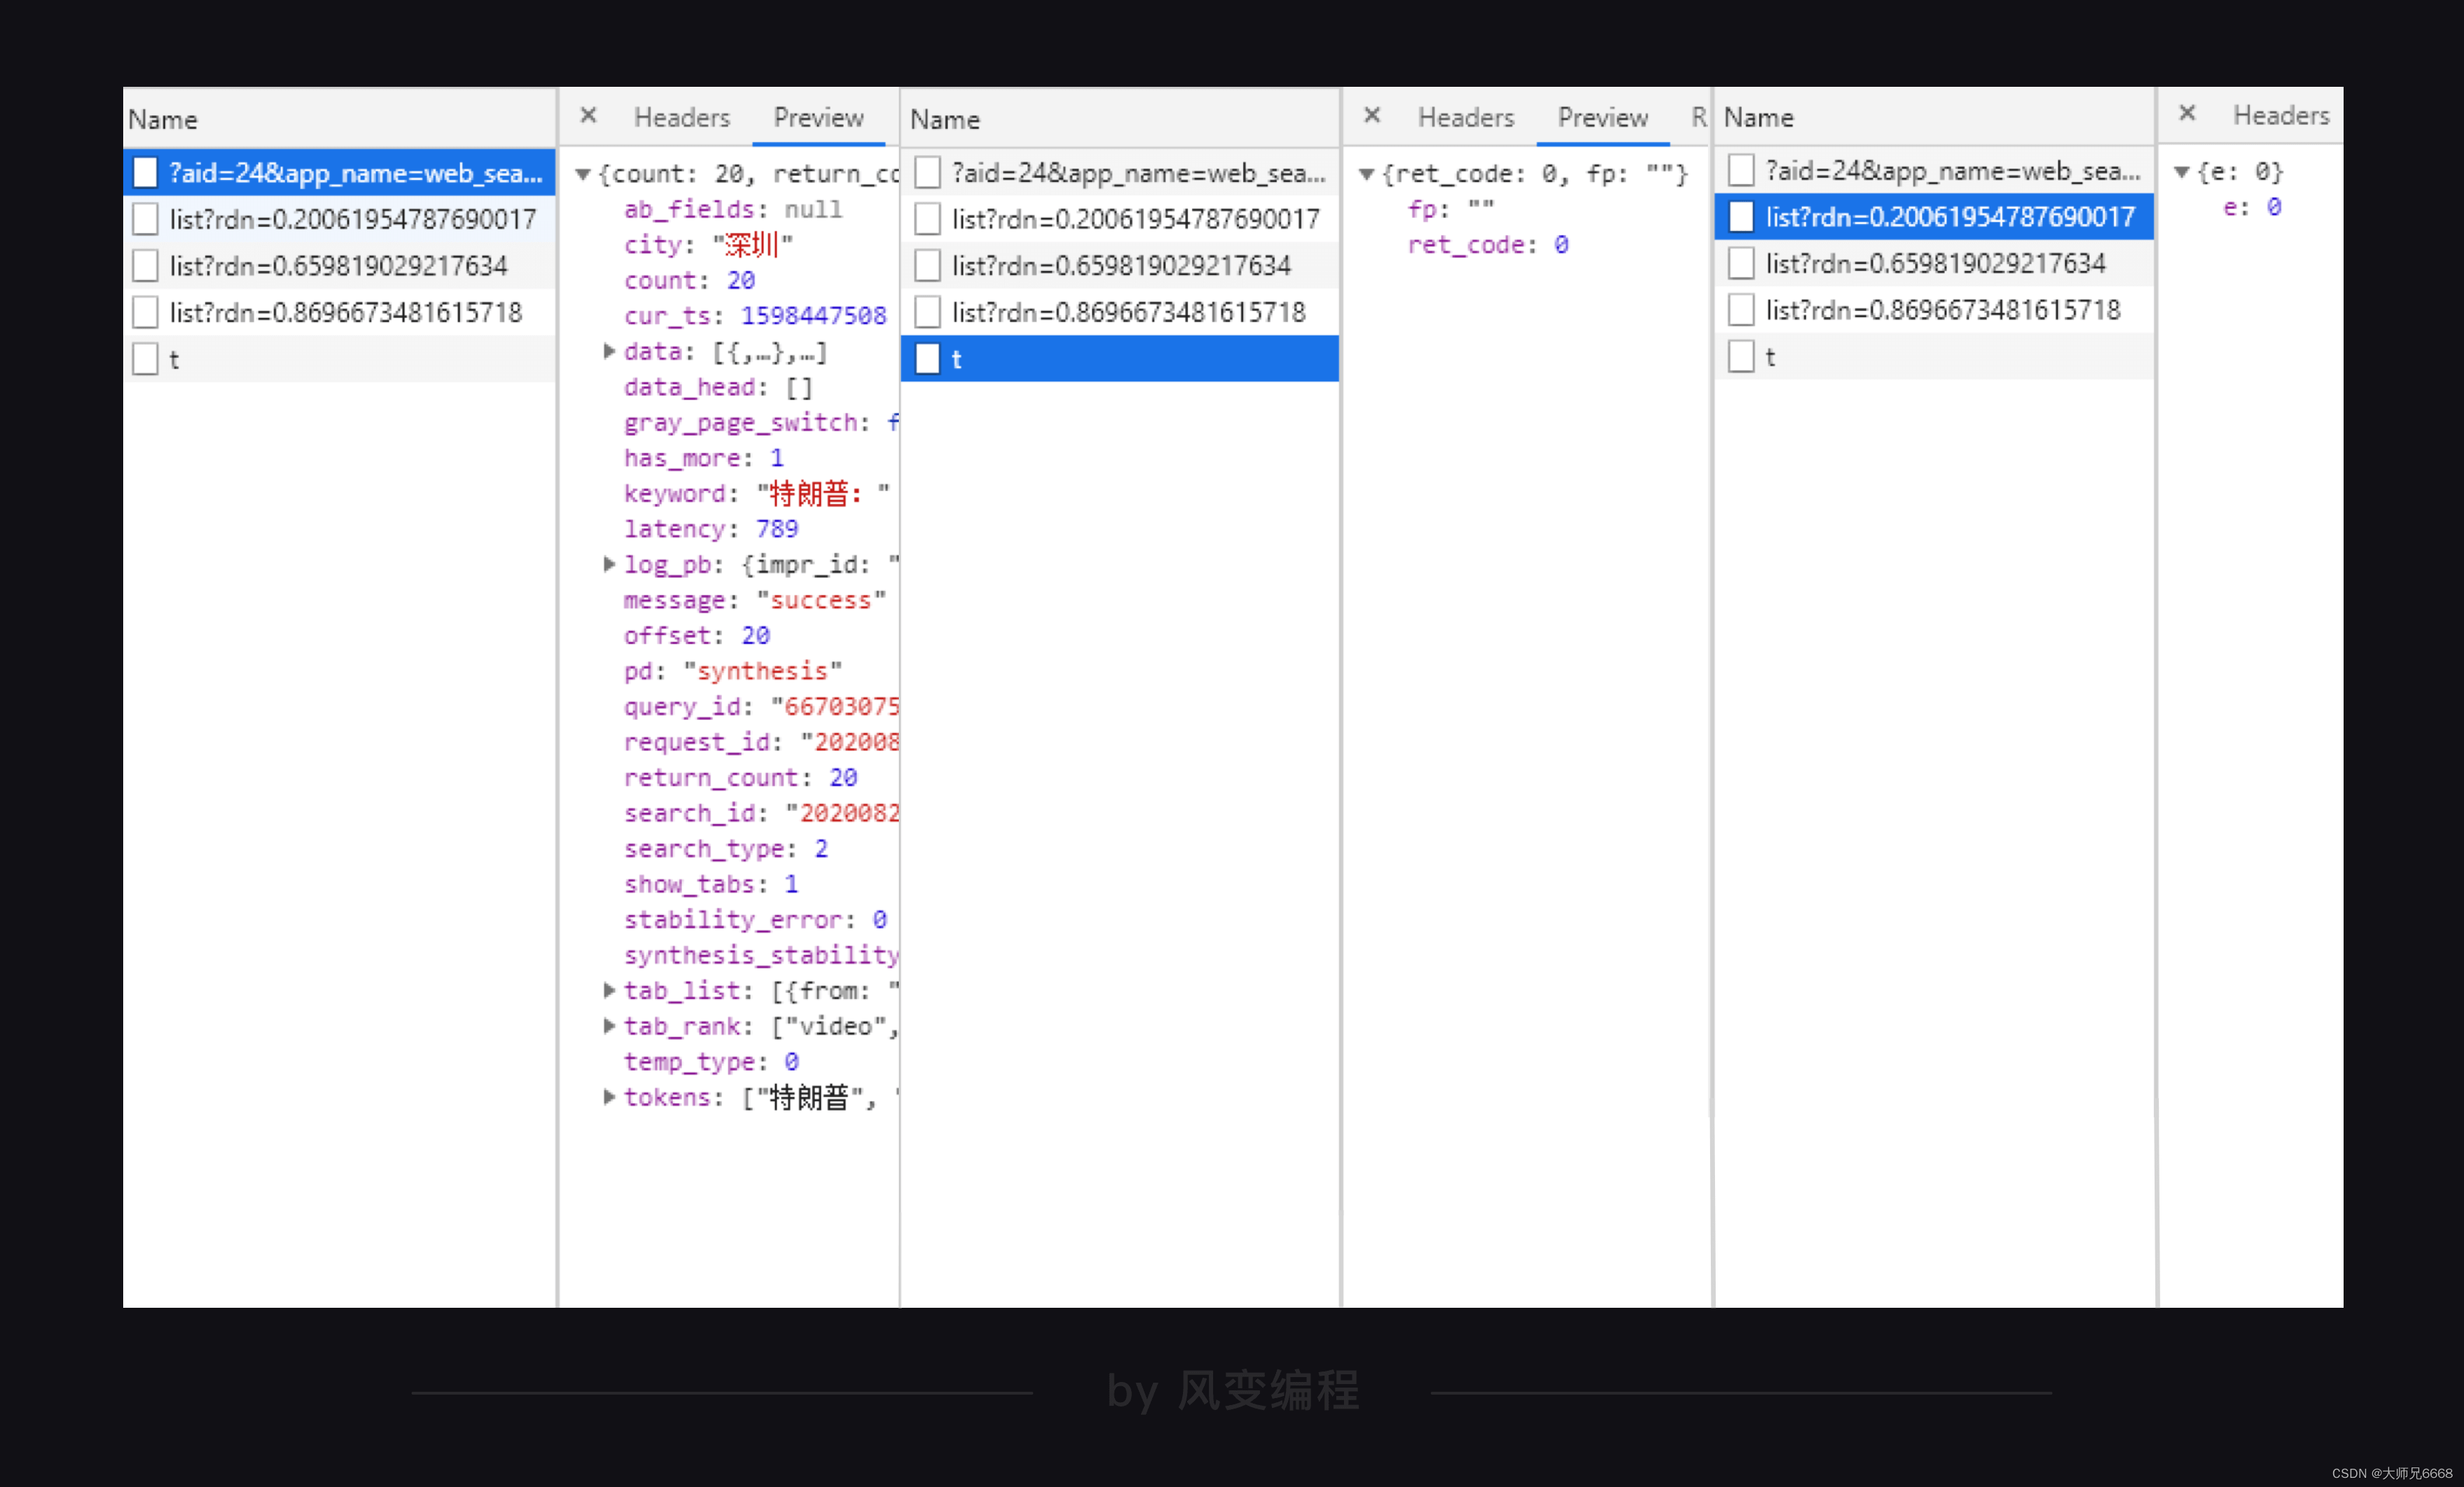Click file icon of list?rdn=0.8696… in left panel

(146, 313)
